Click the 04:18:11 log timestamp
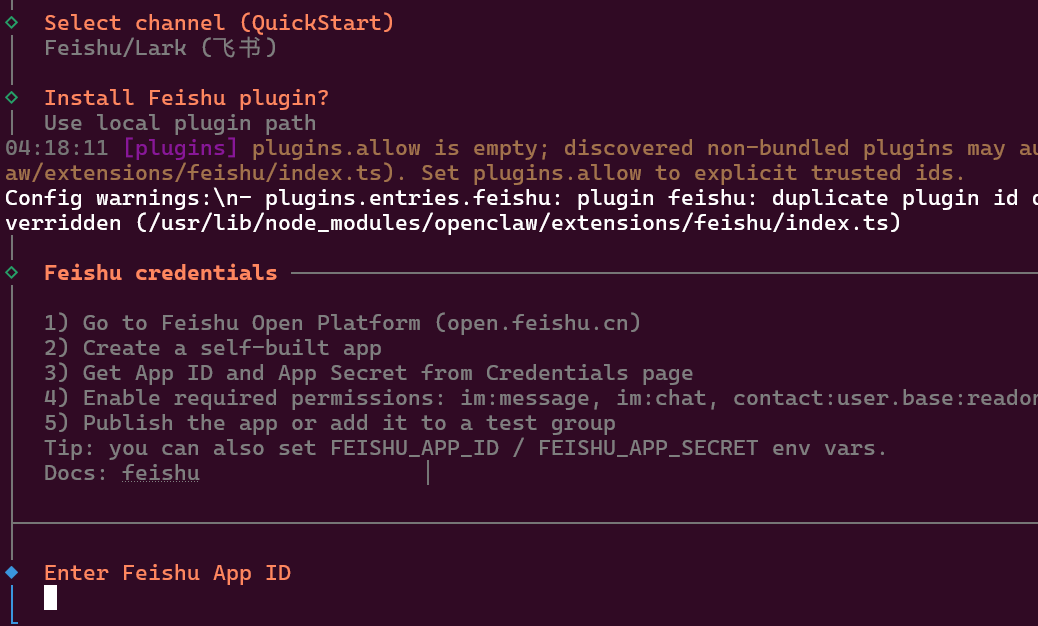The height and width of the screenshot is (626, 1038). pyautogui.click(x=57, y=148)
